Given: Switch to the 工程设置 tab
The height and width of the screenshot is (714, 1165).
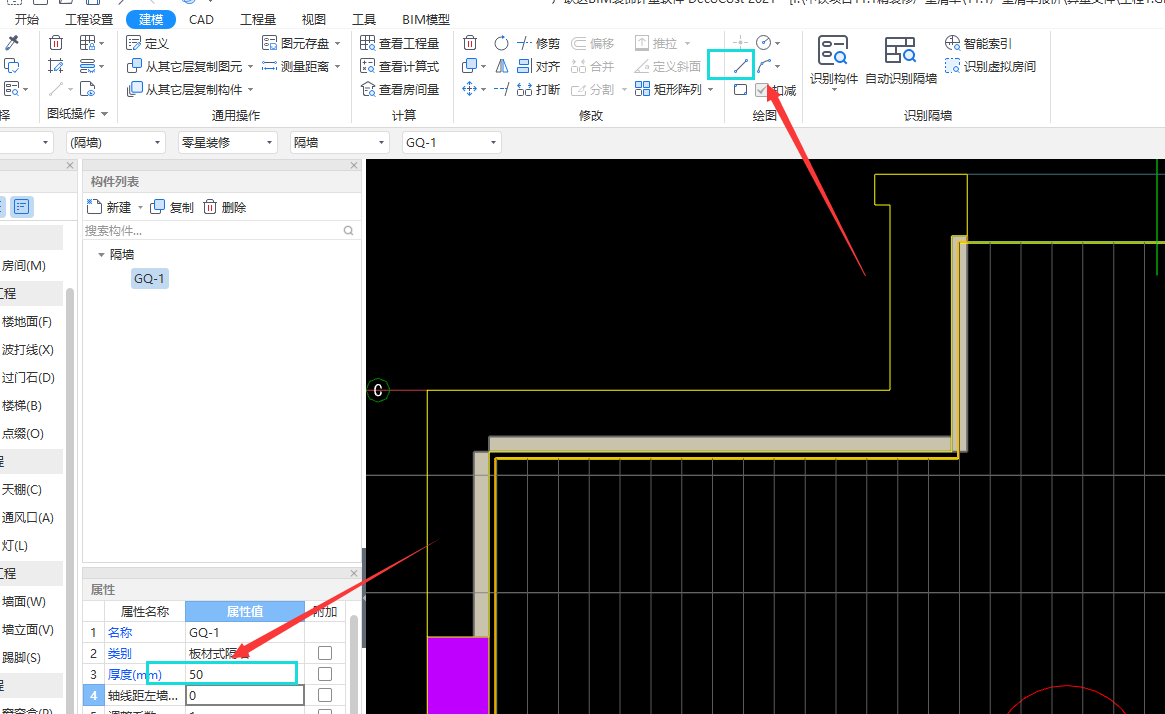Looking at the screenshot, I should (89, 19).
